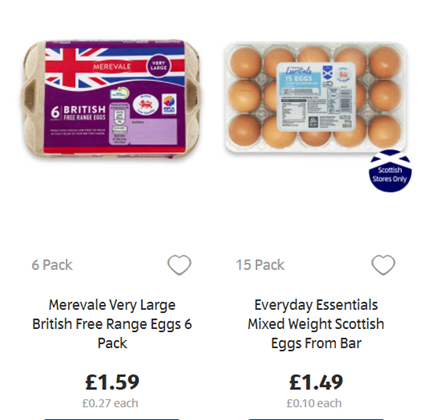Click the blue button below the £1.49 product
Viewport: 428px width, 420px height.
tap(316, 419)
